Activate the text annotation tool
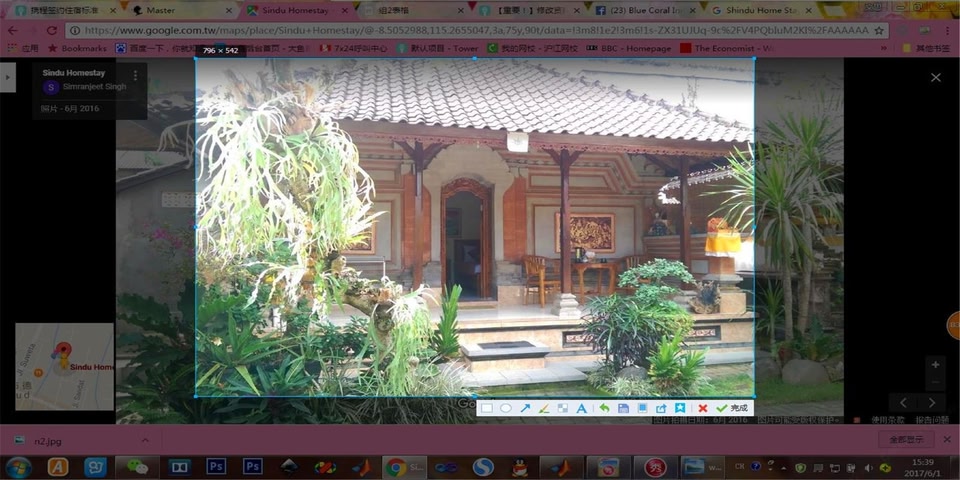 (x=582, y=408)
